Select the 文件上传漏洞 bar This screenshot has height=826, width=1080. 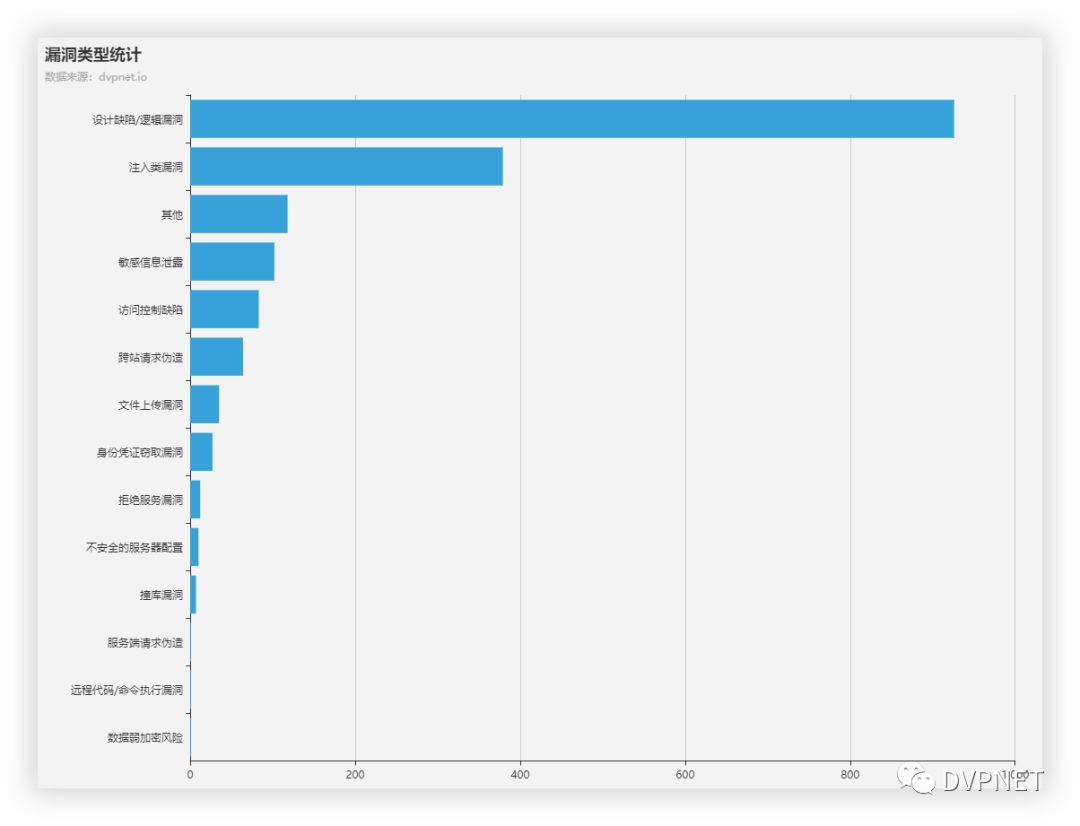(205, 404)
